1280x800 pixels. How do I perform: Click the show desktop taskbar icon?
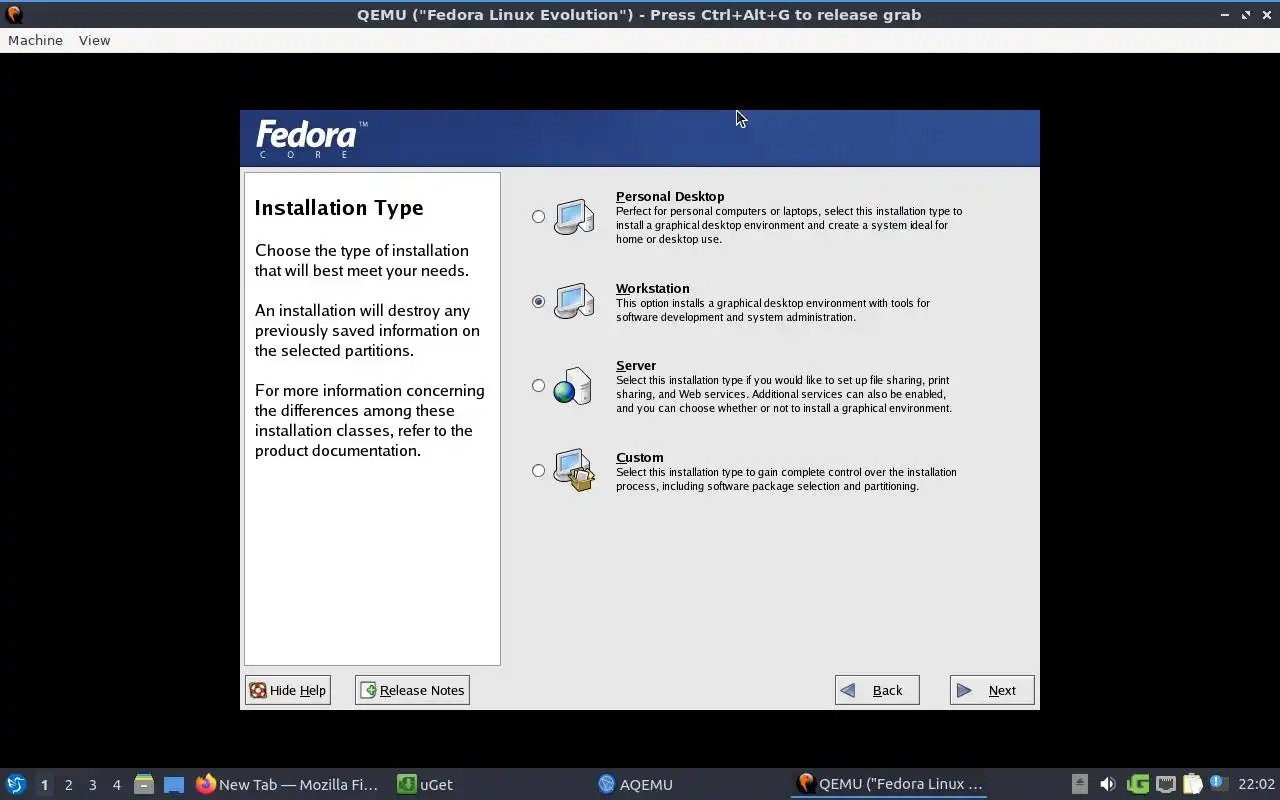point(174,785)
